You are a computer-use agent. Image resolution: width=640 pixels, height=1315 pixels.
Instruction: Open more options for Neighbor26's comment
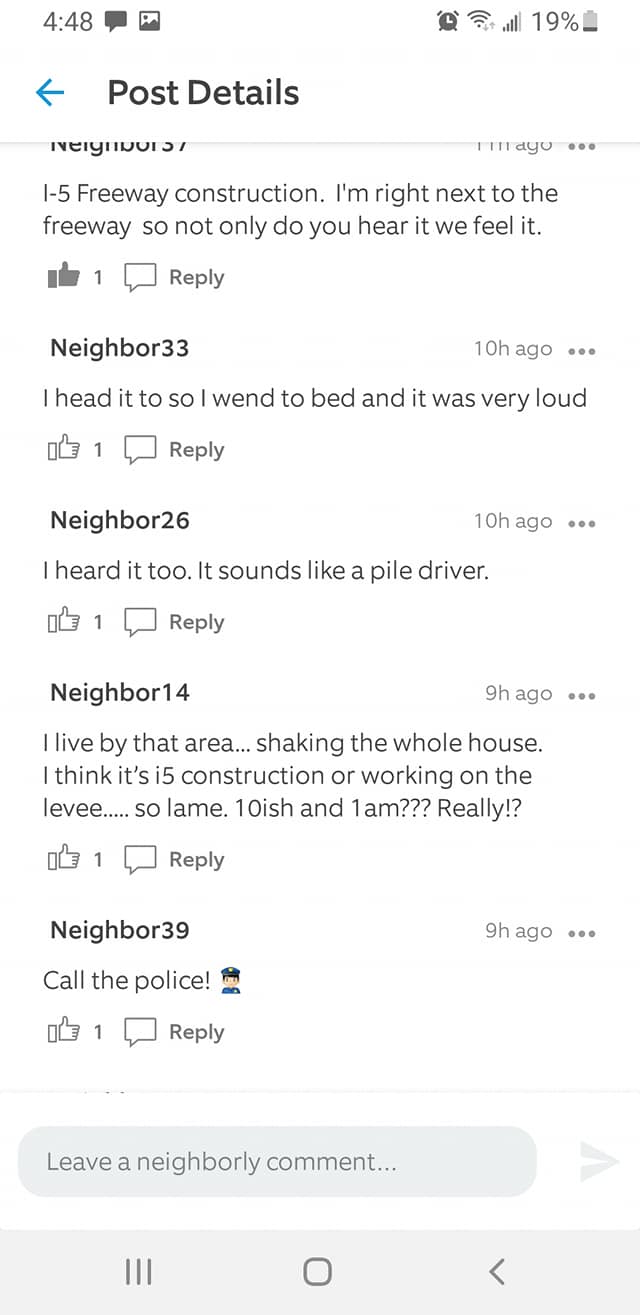[x=581, y=522]
